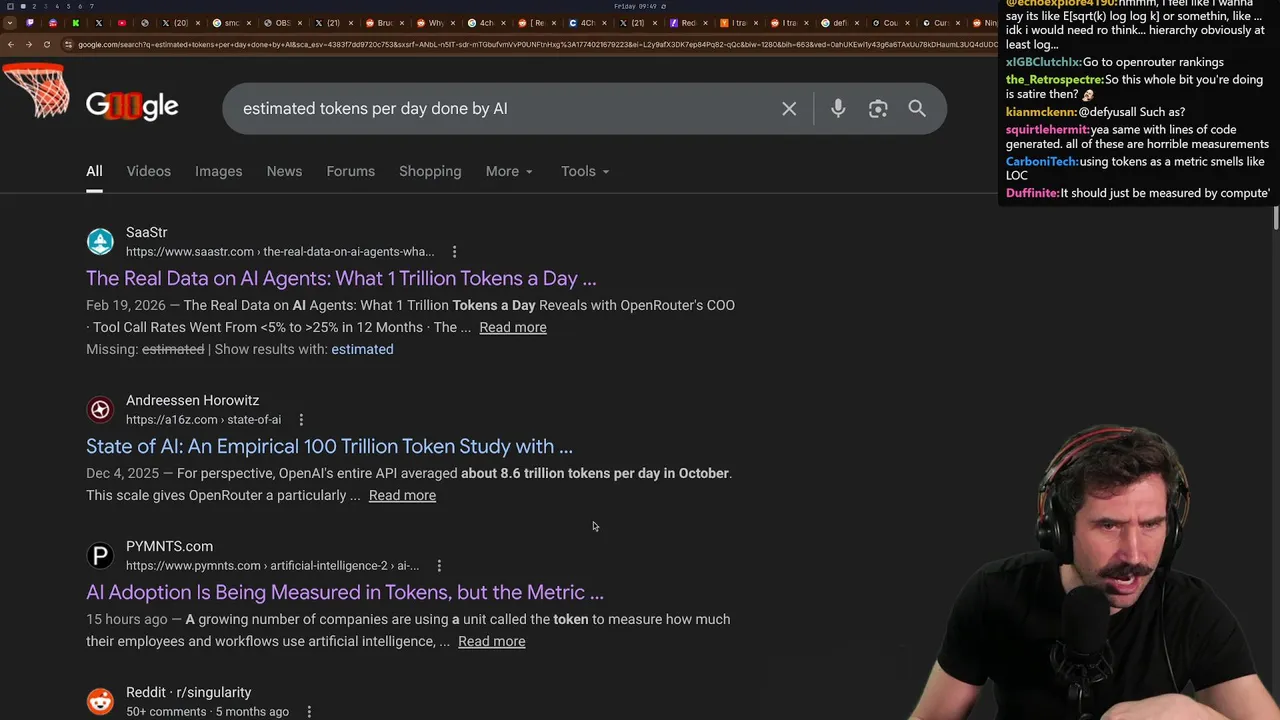Switch to the Forums tab

point(350,171)
